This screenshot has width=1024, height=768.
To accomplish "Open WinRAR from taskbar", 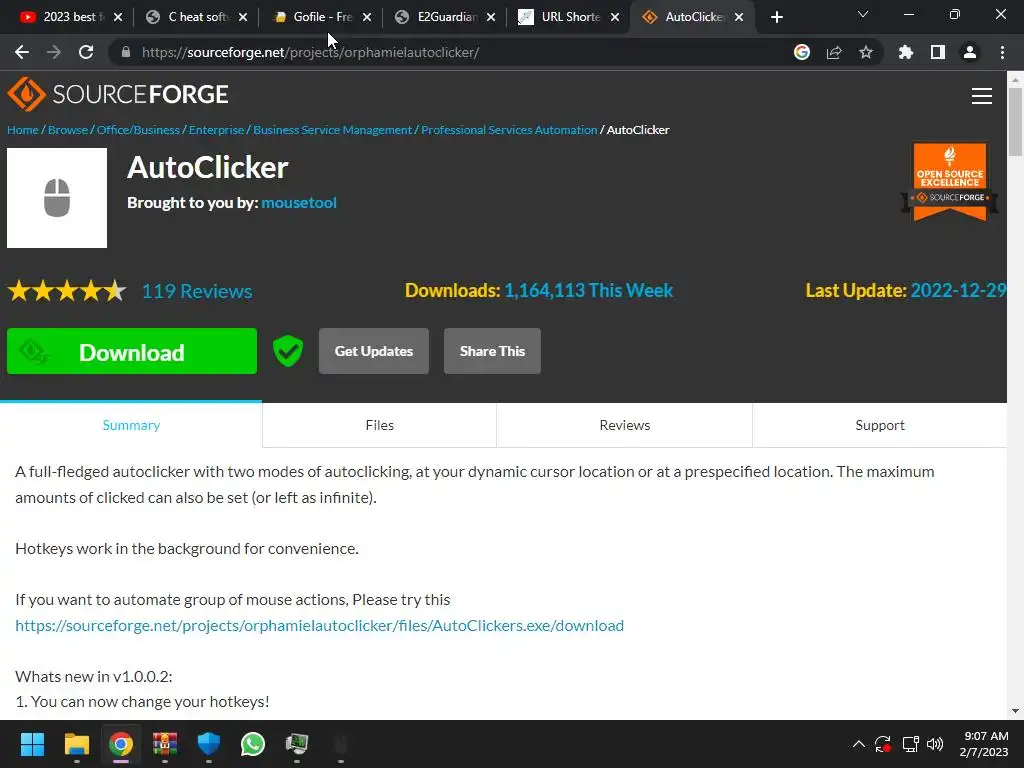I will tap(165, 744).
